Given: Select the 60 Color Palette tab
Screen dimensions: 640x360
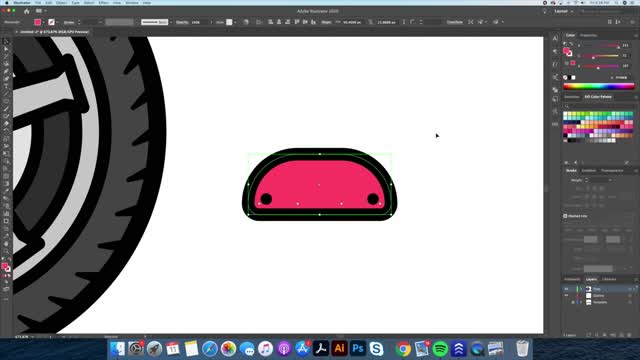Looking at the screenshot, I should click(598, 97).
